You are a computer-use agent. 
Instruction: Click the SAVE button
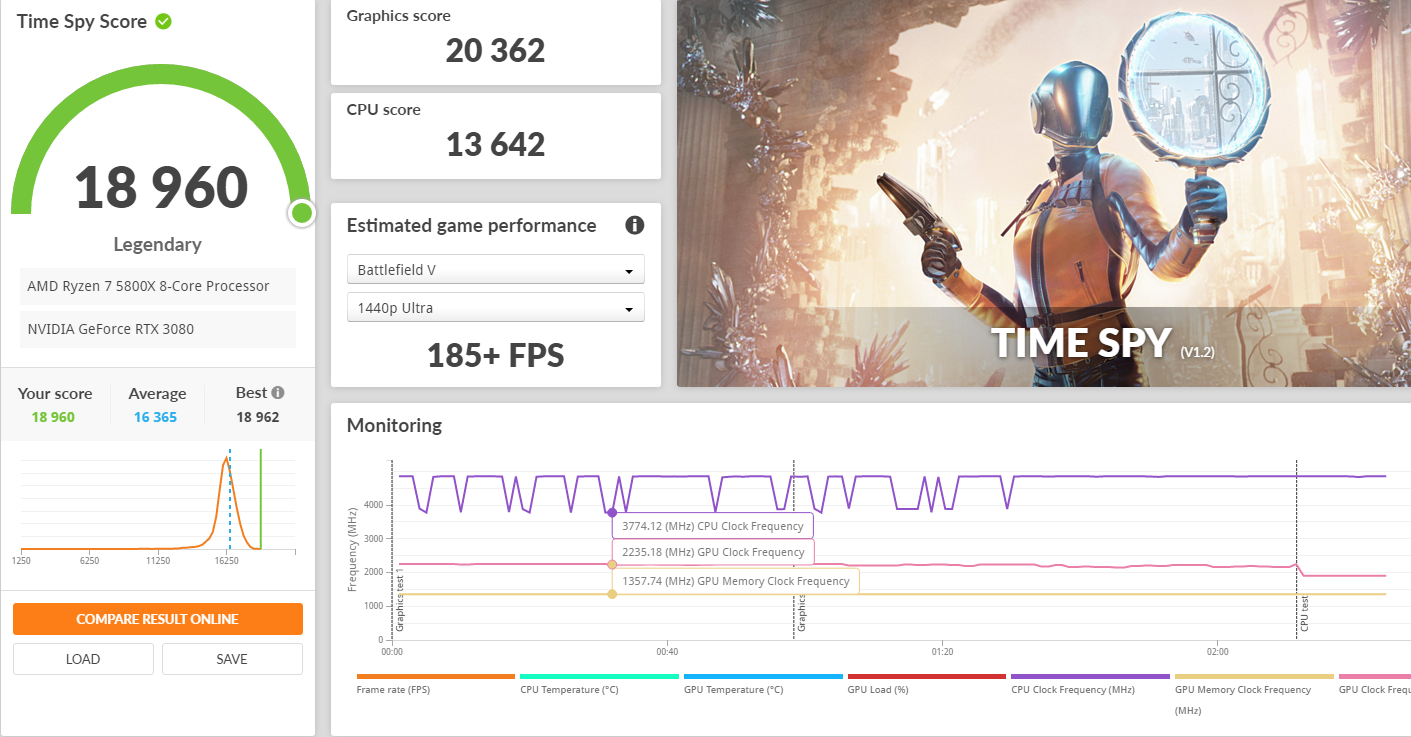click(x=232, y=659)
